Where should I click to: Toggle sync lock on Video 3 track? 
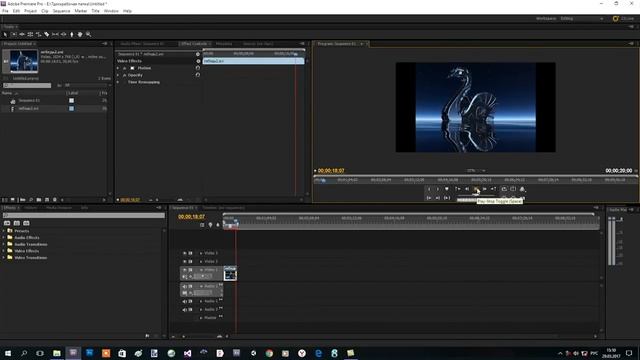click(190, 253)
